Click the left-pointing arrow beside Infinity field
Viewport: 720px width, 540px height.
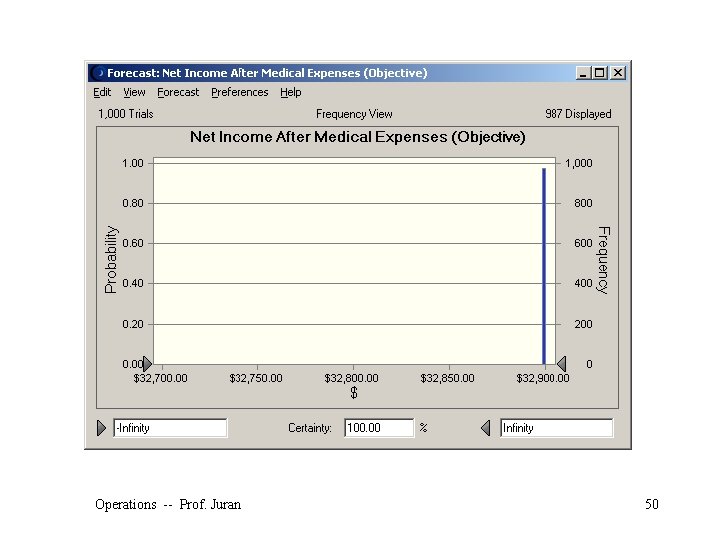(x=485, y=428)
